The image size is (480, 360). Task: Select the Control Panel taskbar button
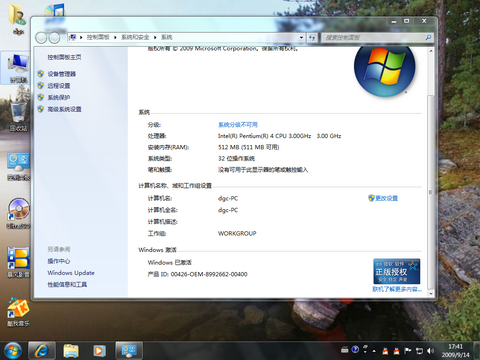pos(129,351)
